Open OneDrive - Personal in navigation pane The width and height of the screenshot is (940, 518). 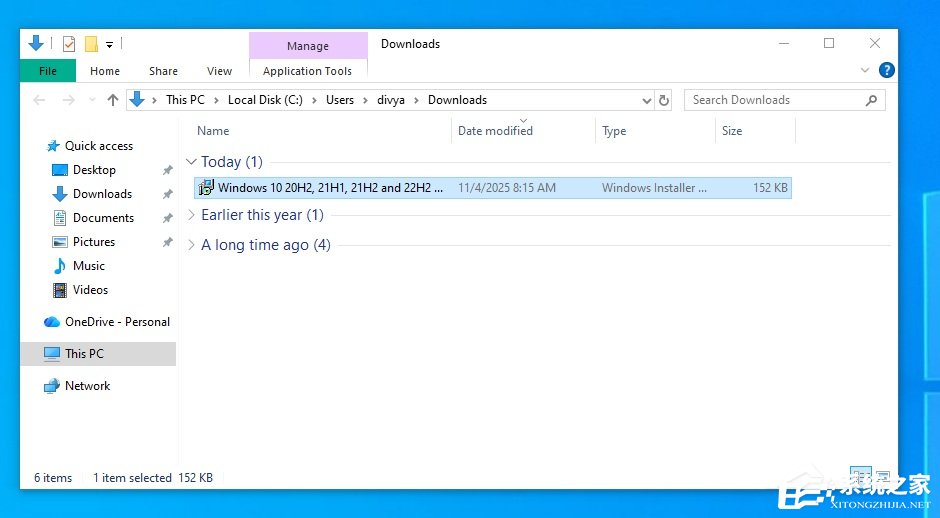click(x=118, y=321)
